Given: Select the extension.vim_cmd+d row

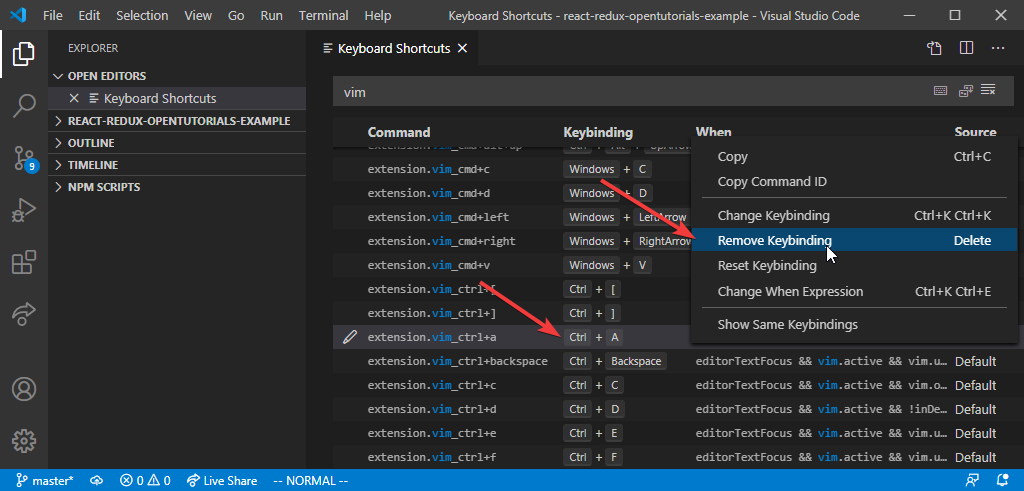Looking at the screenshot, I should click(x=513, y=193).
